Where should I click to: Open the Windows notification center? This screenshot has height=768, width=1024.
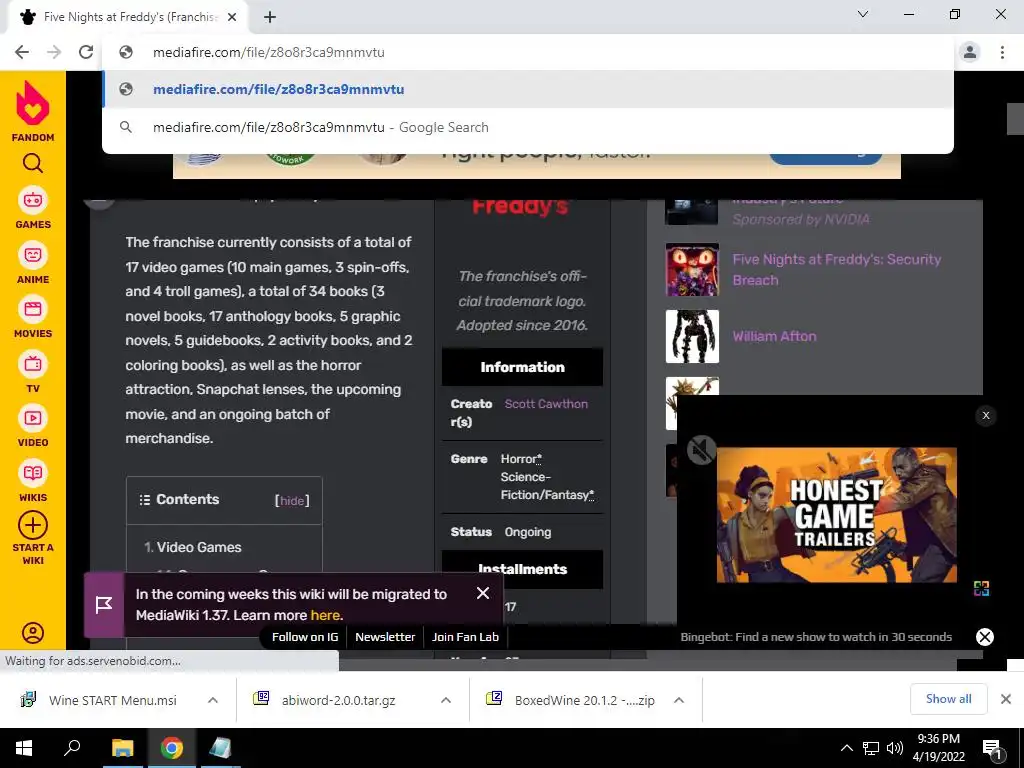click(x=991, y=748)
